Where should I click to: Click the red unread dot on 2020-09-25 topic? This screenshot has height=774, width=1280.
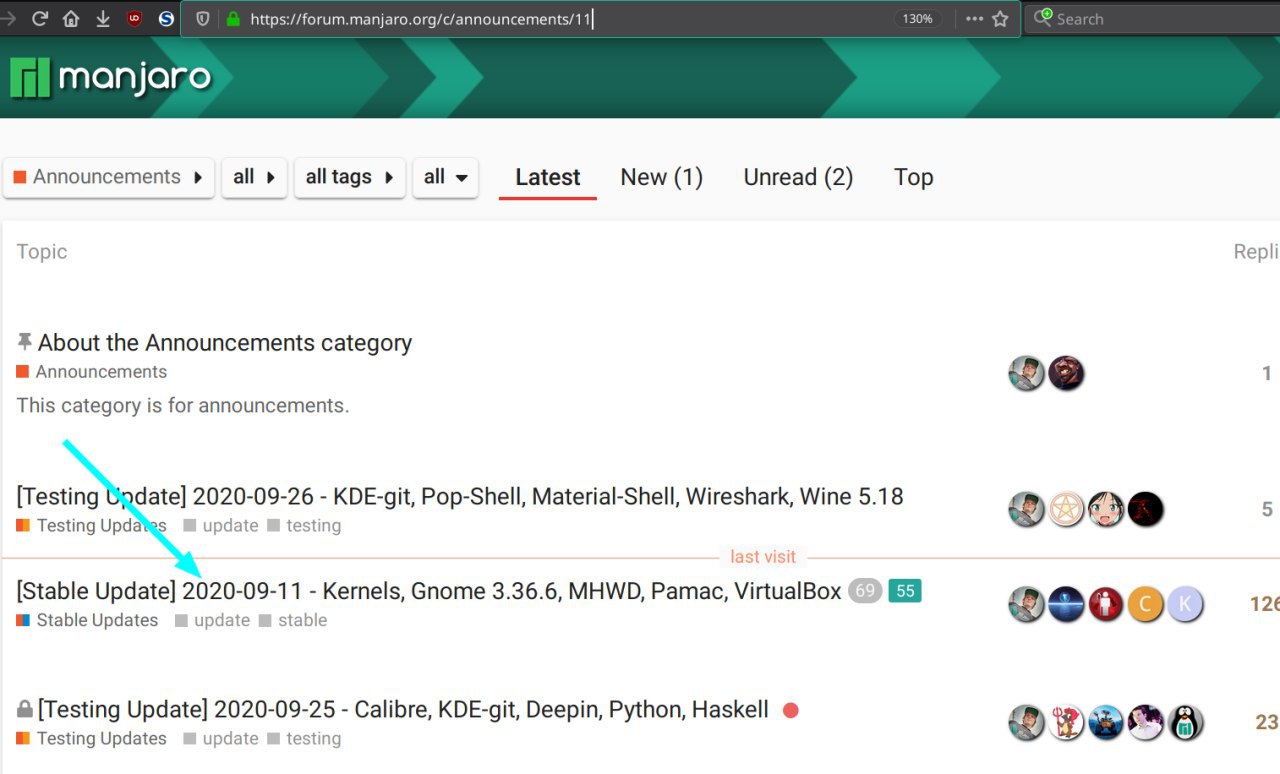[x=791, y=711]
